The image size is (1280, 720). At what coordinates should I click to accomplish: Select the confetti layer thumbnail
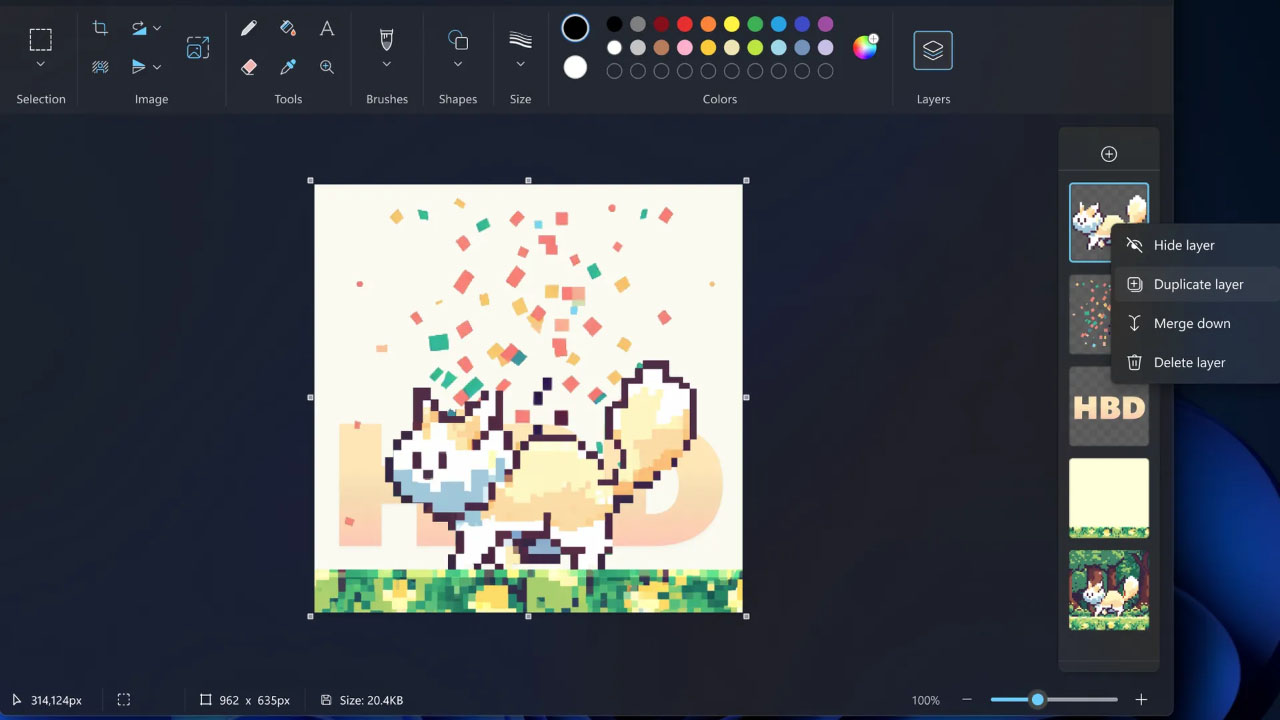[1090, 314]
